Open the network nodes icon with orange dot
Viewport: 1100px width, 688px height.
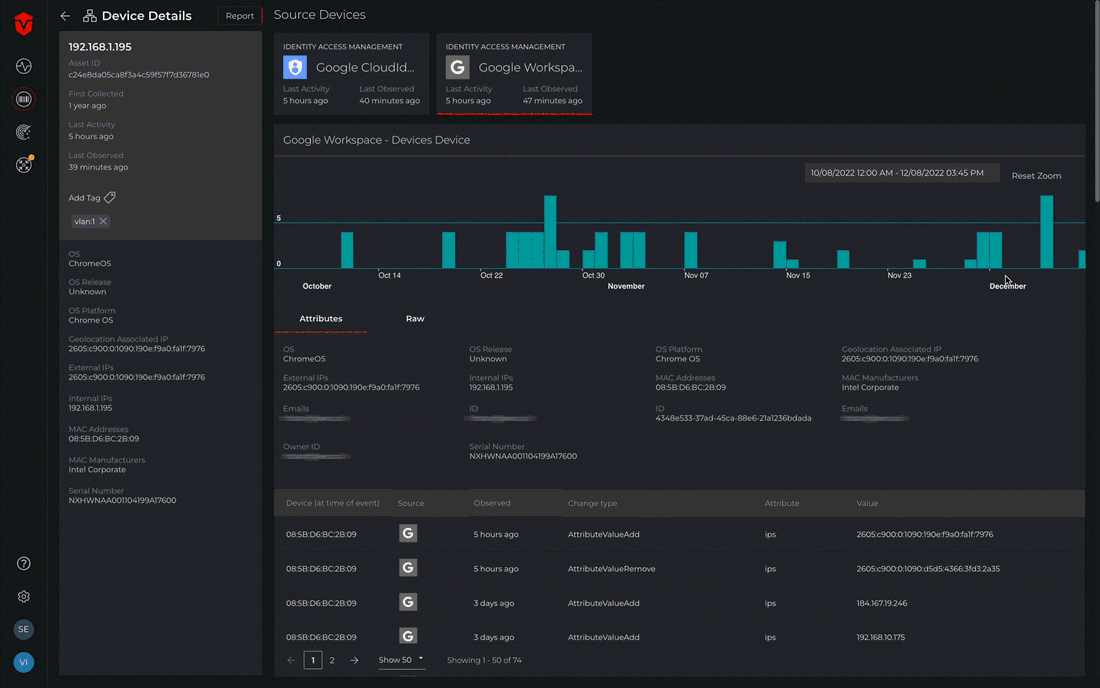tap(24, 165)
